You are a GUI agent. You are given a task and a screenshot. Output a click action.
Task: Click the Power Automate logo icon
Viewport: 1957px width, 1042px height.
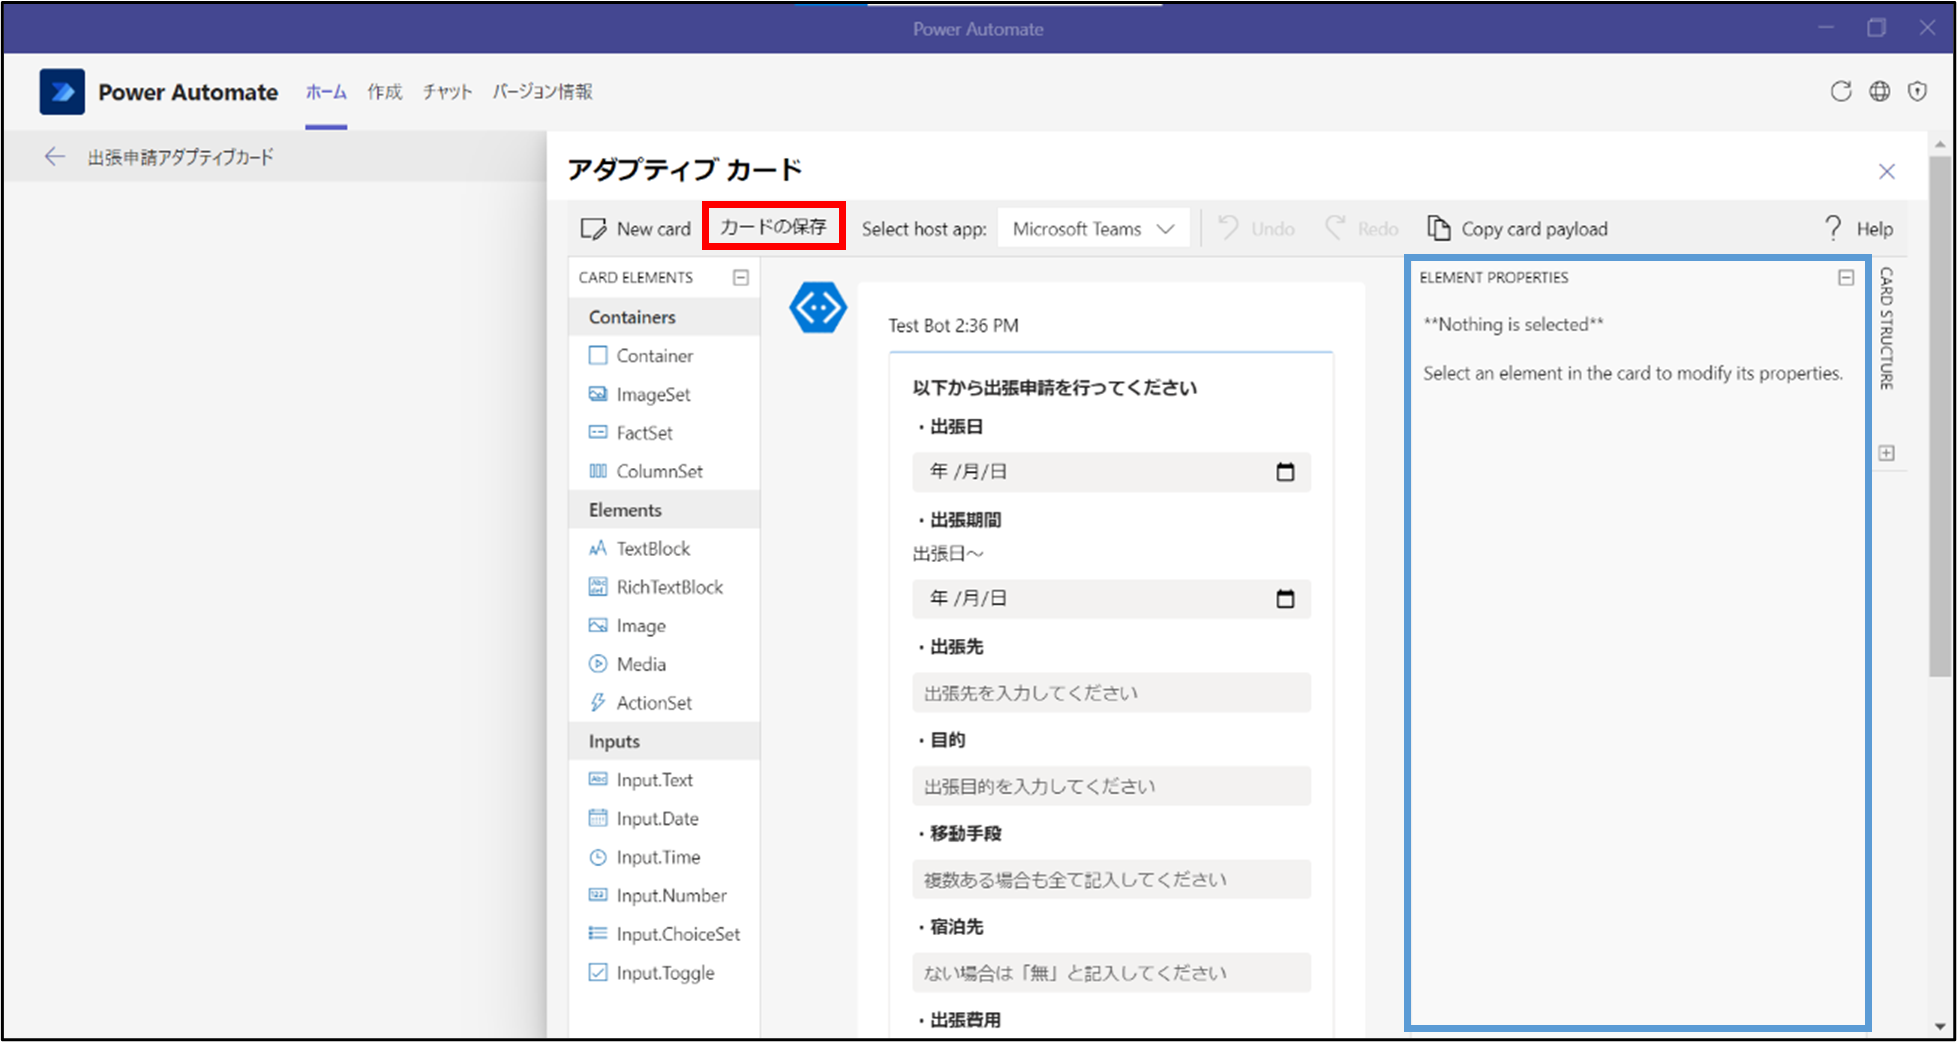(62, 92)
